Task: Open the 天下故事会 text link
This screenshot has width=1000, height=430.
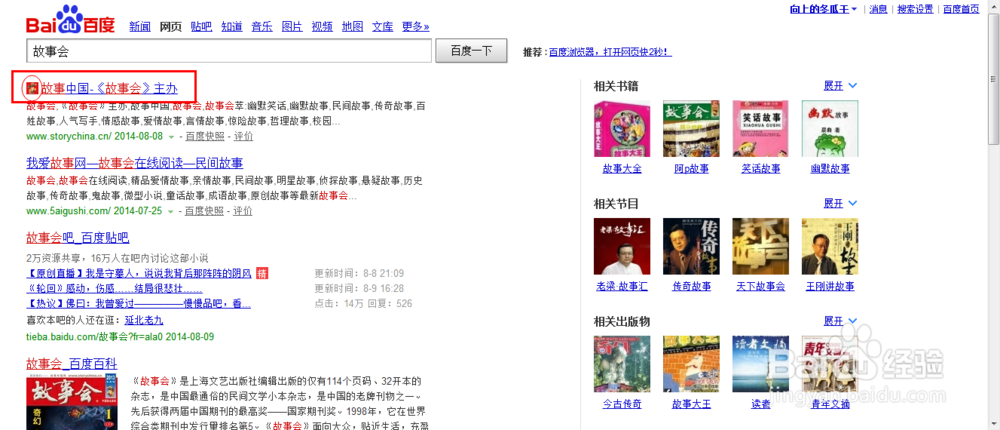Action: [x=761, y=286]
